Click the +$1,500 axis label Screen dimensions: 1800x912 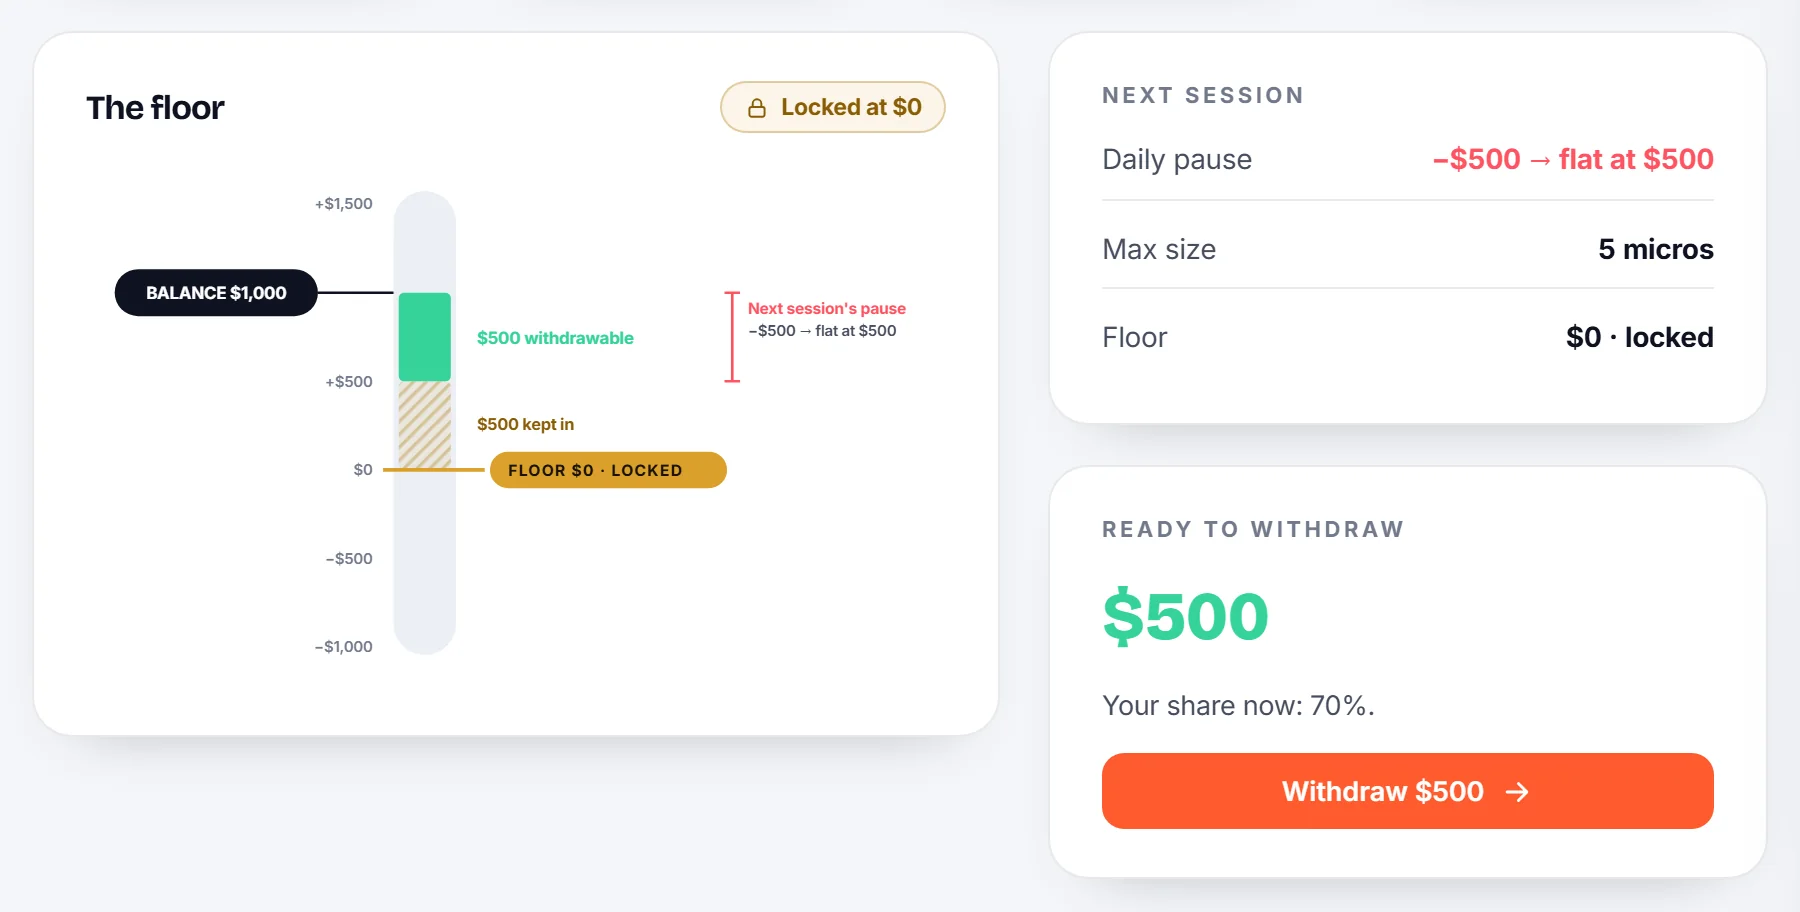pos(343,204)
